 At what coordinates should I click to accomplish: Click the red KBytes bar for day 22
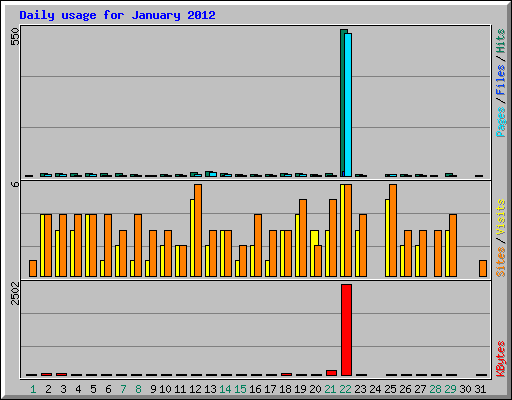pos(346,330)
